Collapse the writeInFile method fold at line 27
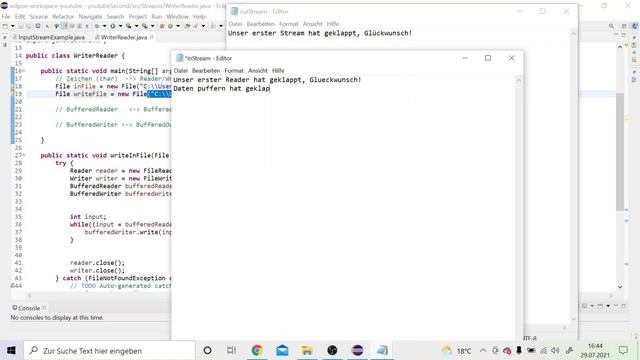The image size is (640, 360). click(24, 155)
